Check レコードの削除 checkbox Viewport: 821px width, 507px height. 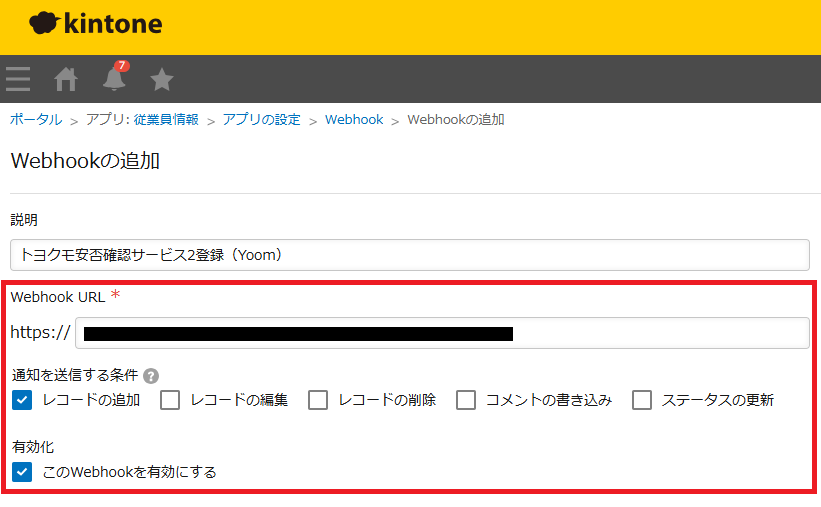[318, 400]
